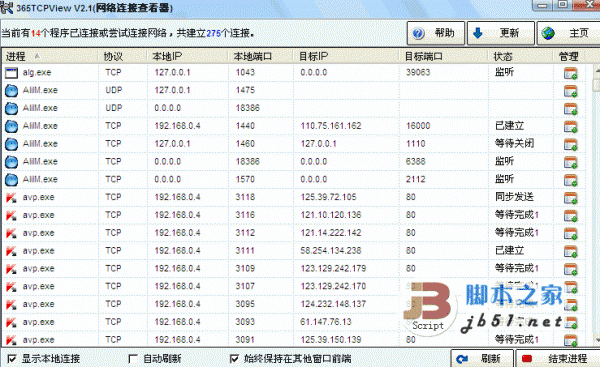
Task: Click the alg.exe process icon
Action: click(11, 73)
